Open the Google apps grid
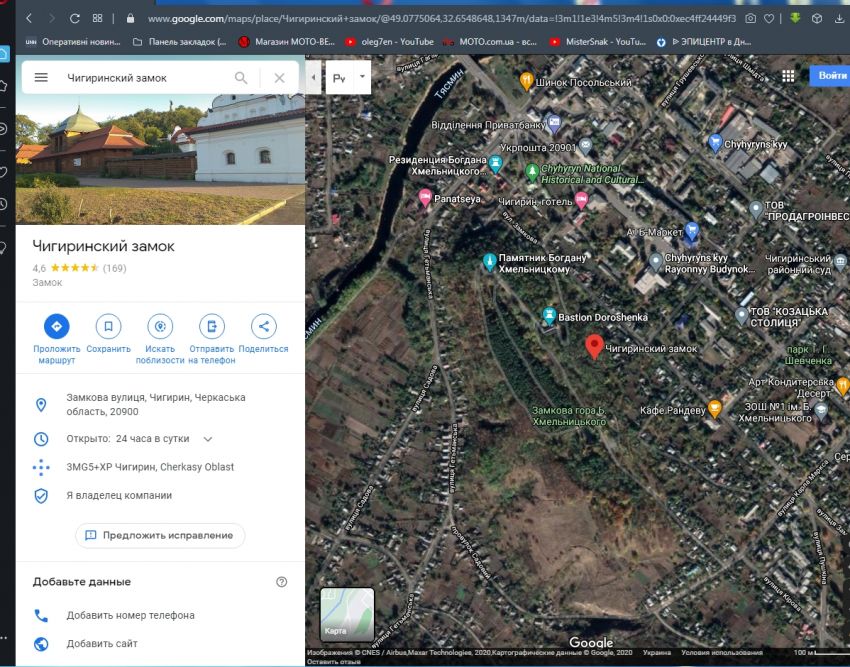The image size is (850, 667). (788, 76)
